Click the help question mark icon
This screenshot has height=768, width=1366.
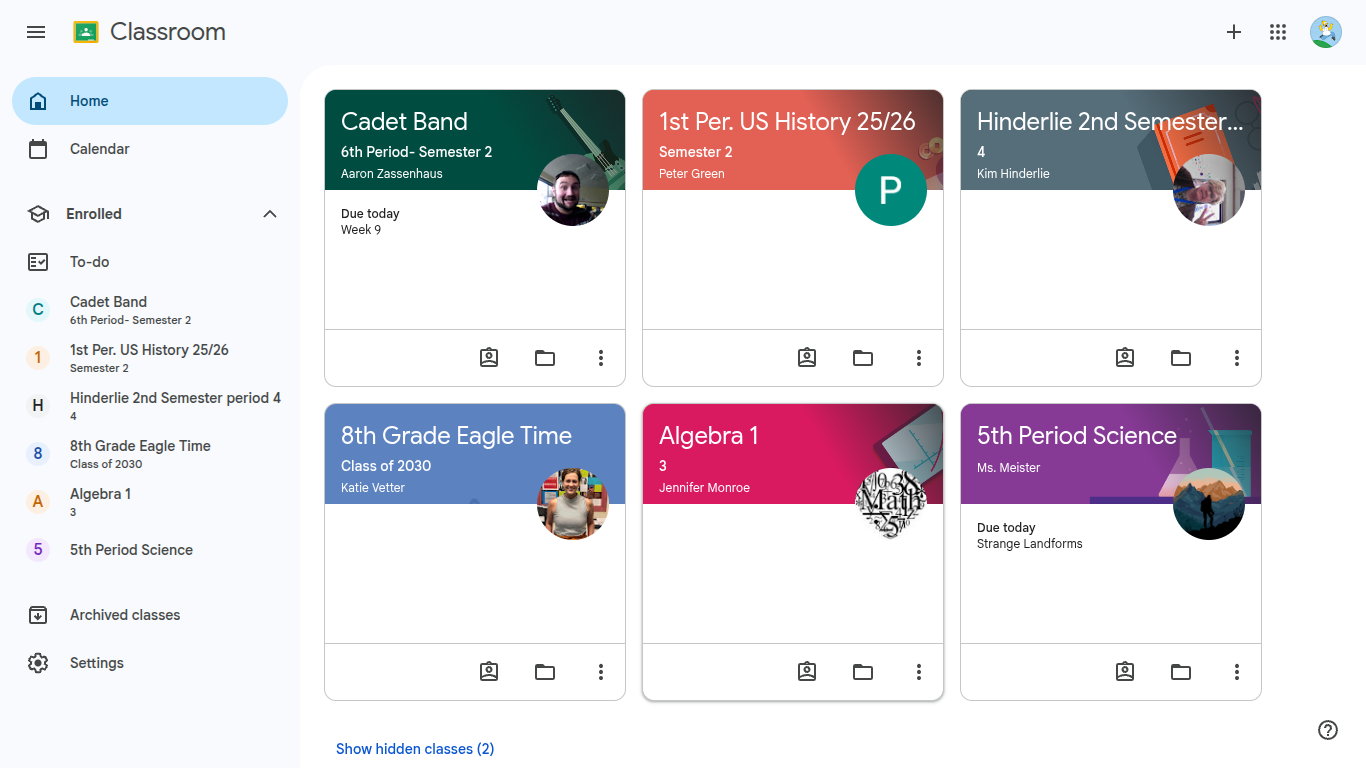(x=1328, y=730)
